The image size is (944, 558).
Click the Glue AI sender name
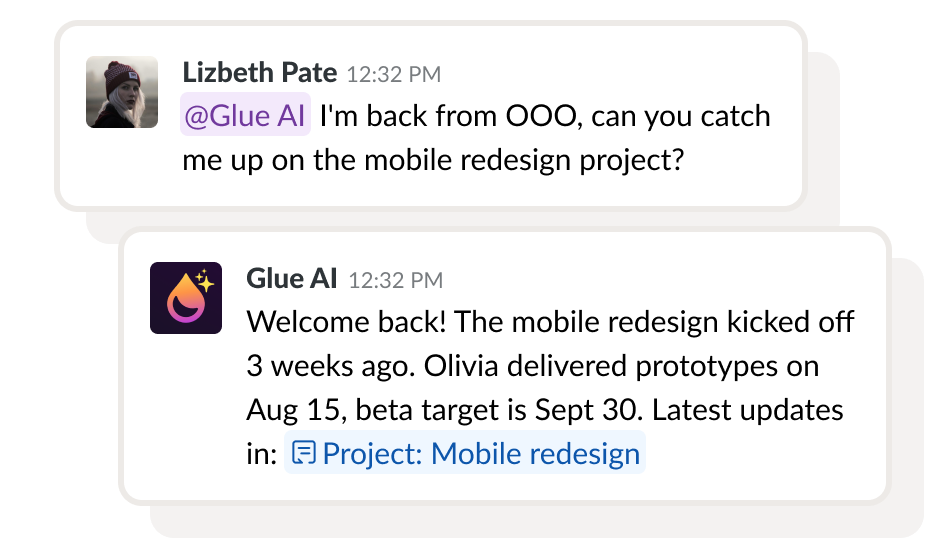click(x=292, y=279)
